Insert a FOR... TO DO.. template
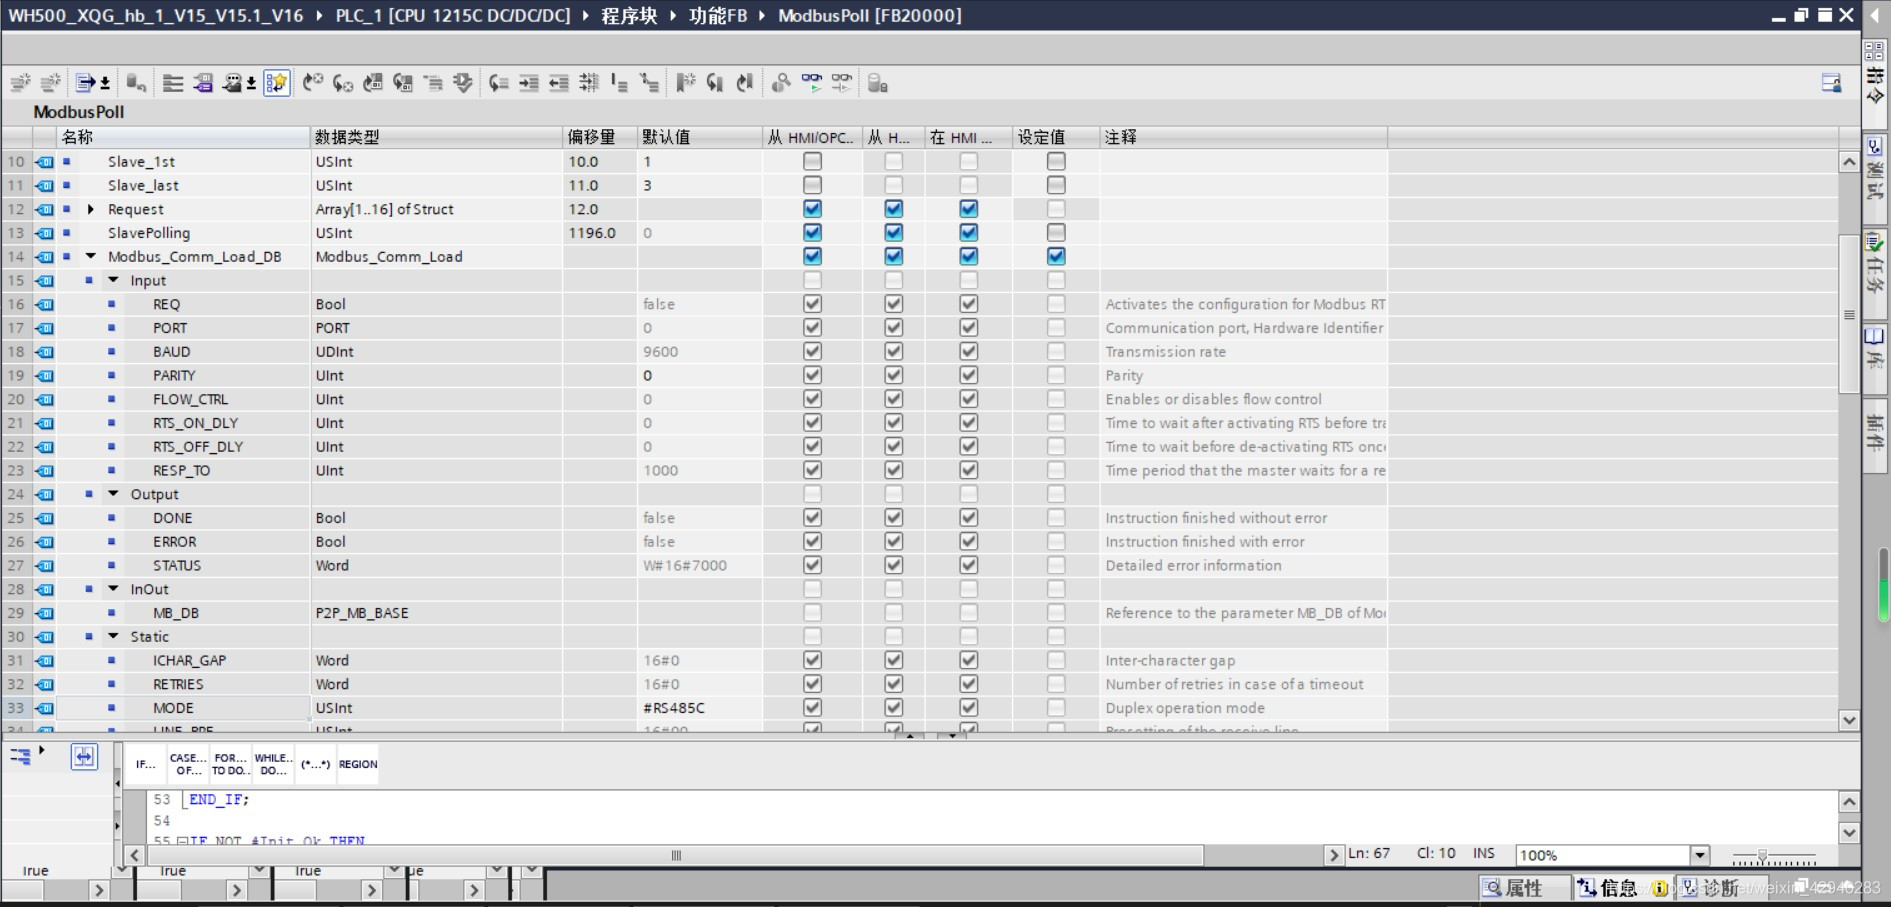1891x907 pixels. [x=230, y=764]
